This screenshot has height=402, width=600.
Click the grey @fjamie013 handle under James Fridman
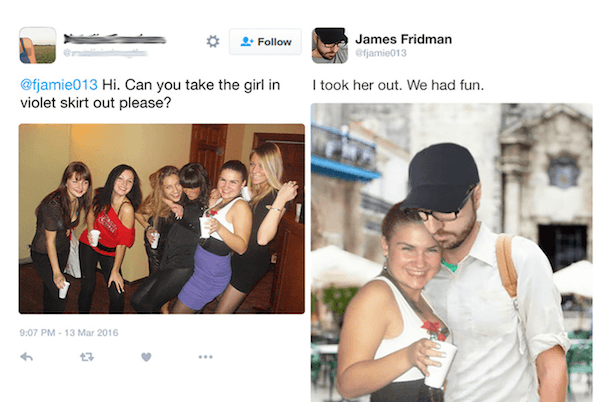coord(381,53)
